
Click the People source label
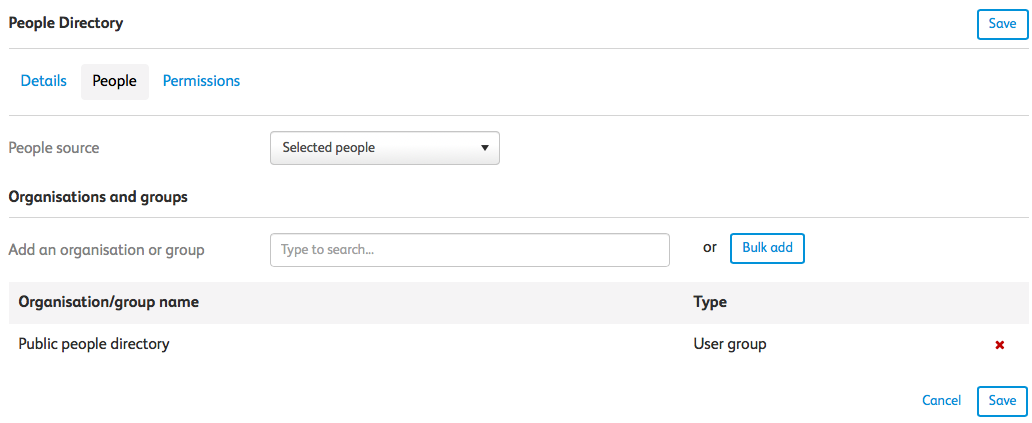[x=54, y=148]
